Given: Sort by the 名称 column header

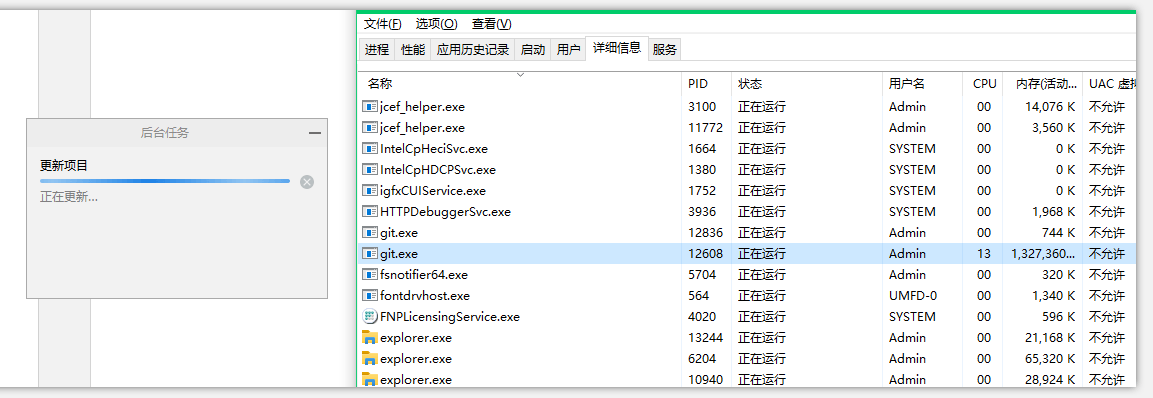Looking at the screenshot, I should 520,84.
